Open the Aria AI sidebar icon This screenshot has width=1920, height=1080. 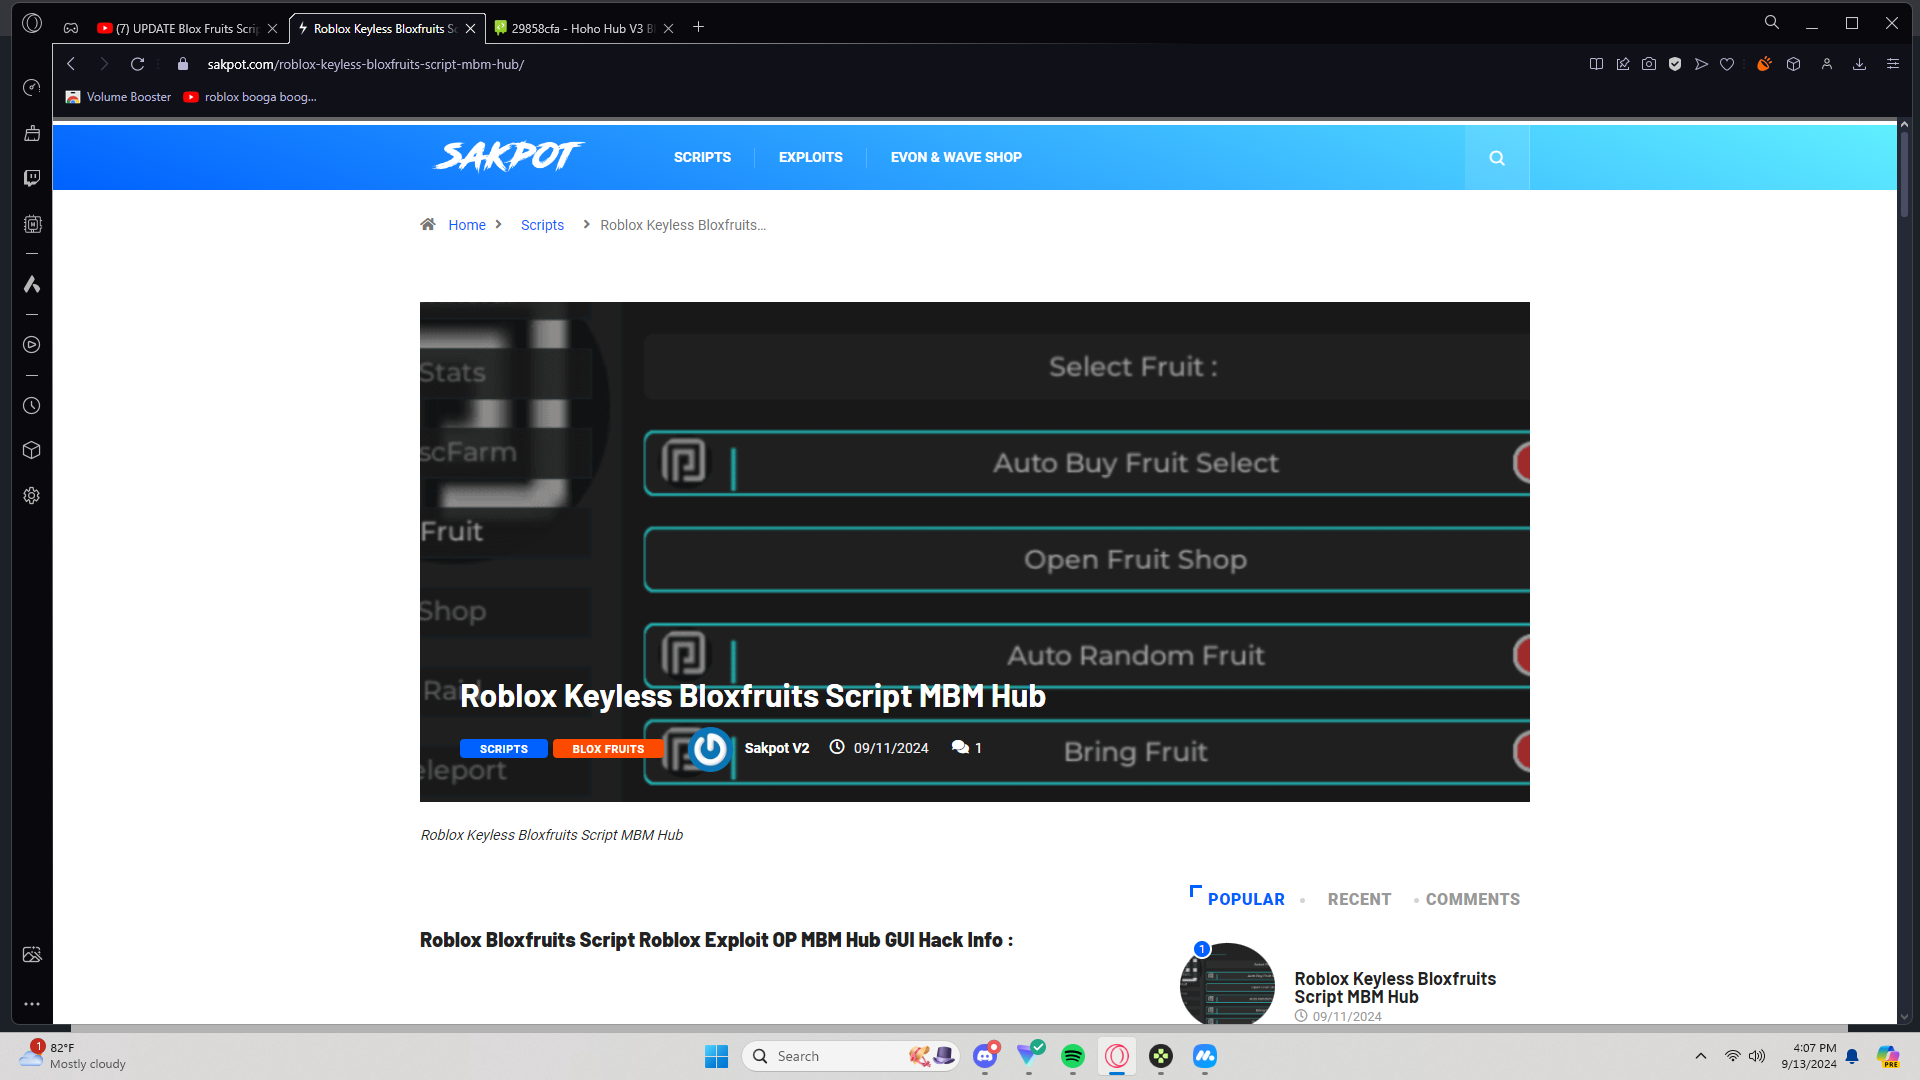coord(32,284)
